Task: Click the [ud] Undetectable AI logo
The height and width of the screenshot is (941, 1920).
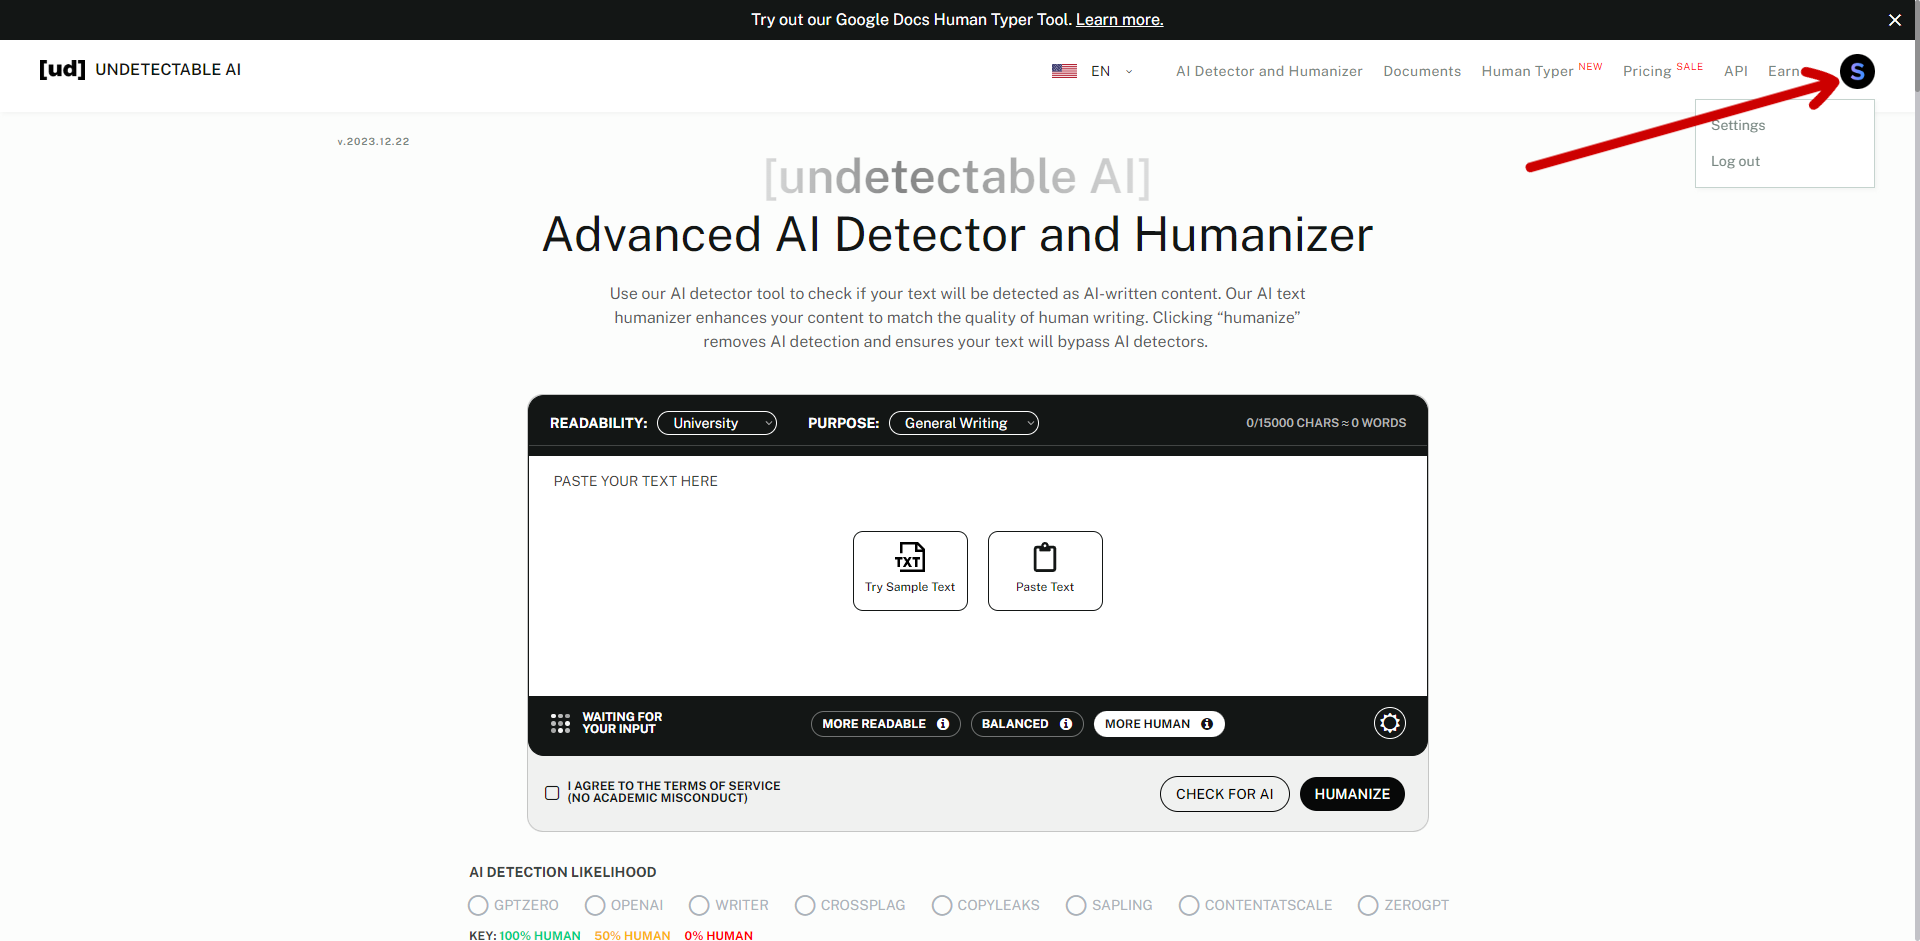Action: 140,69
